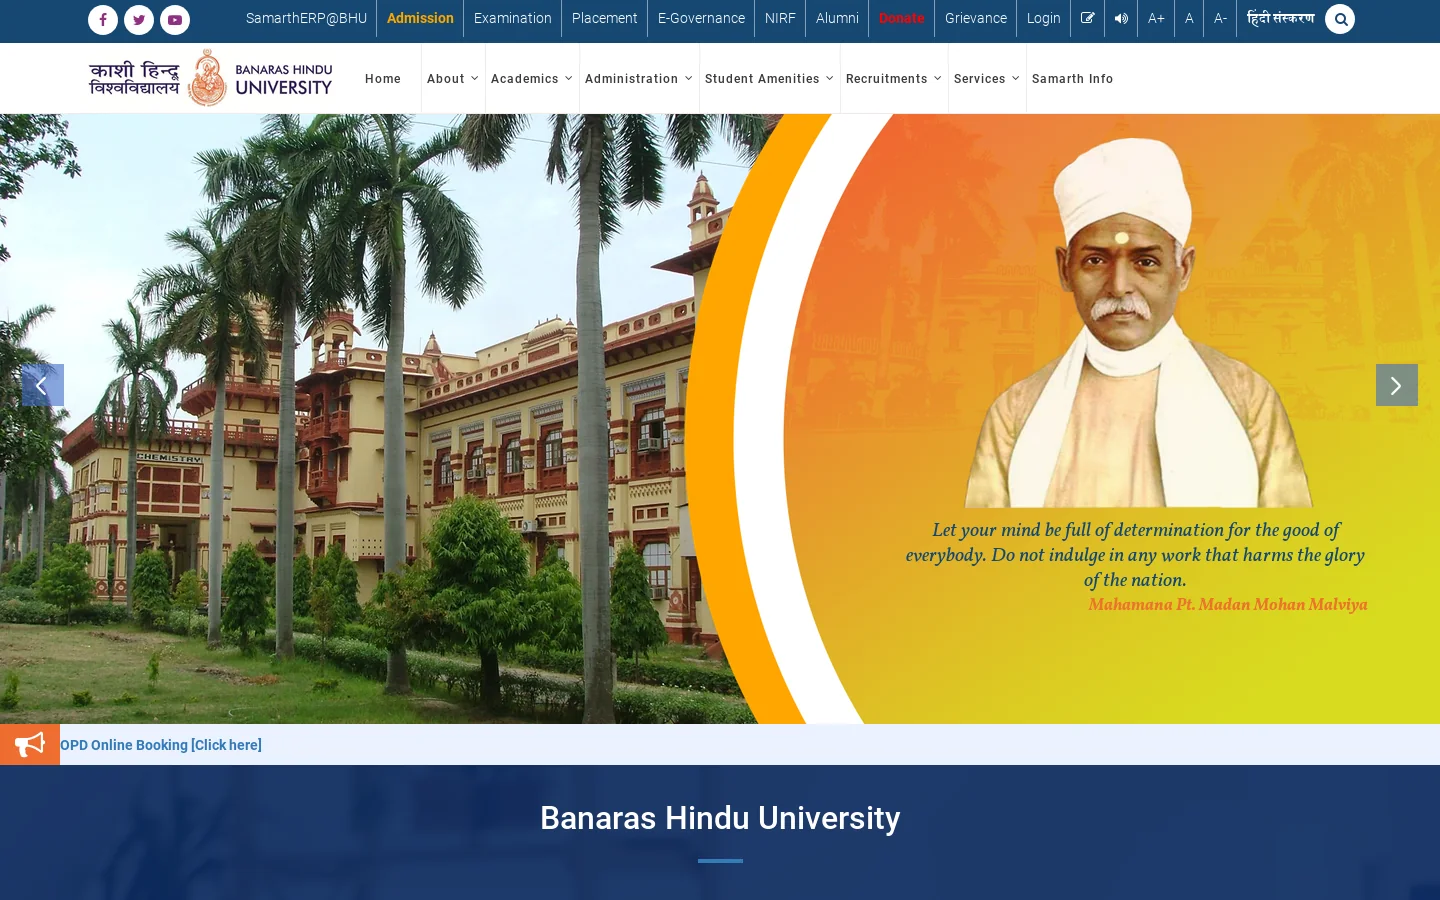Switch to Hindi version of the site
Image resolution: width=1440 pixels, height=900 pixels.
[1281, 18]
